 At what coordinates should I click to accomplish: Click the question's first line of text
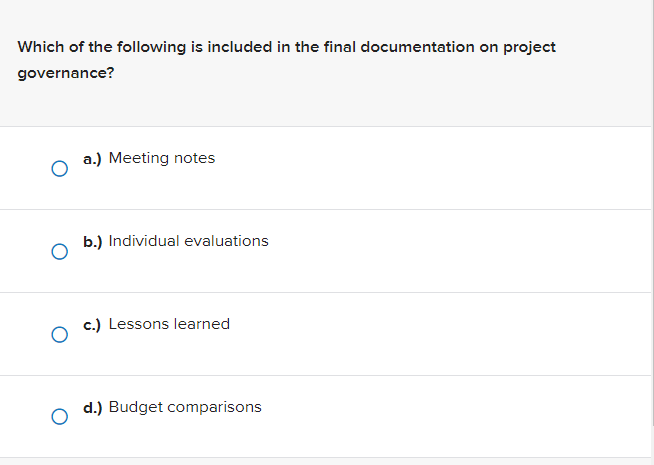click(286, 47)
